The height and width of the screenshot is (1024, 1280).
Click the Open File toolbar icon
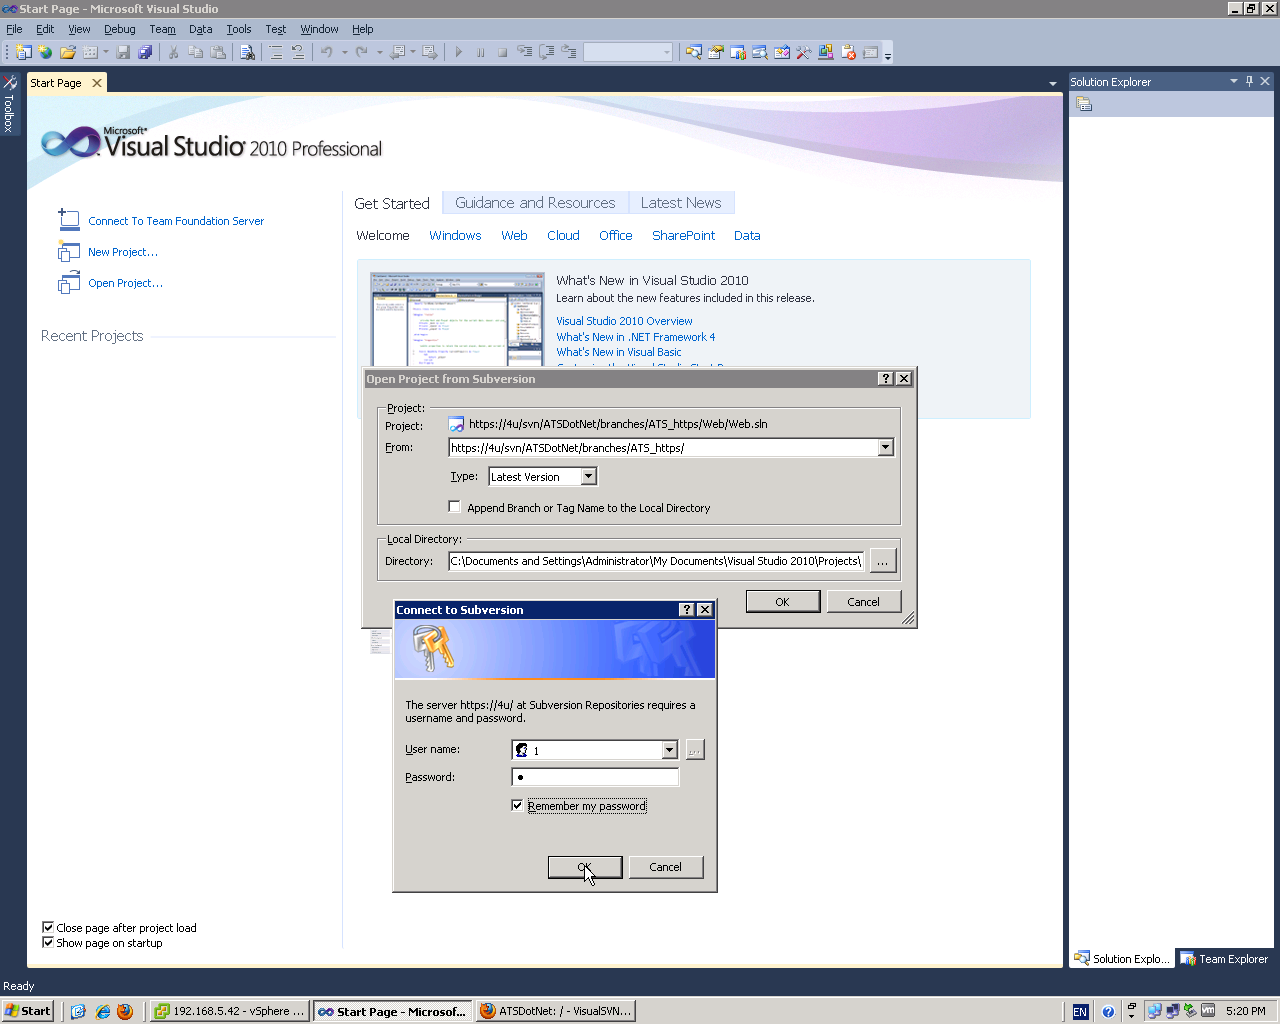coord(68,52)
